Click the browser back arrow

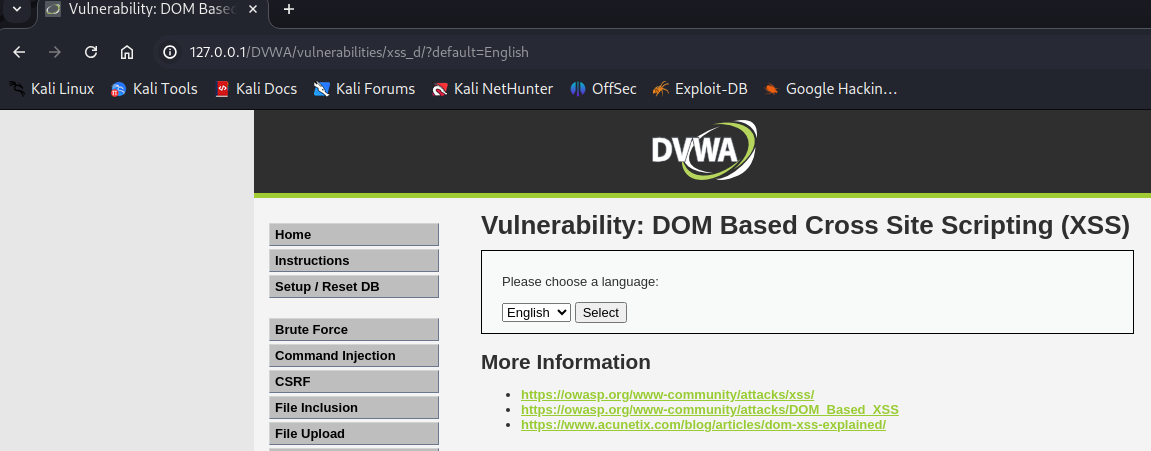19,52
